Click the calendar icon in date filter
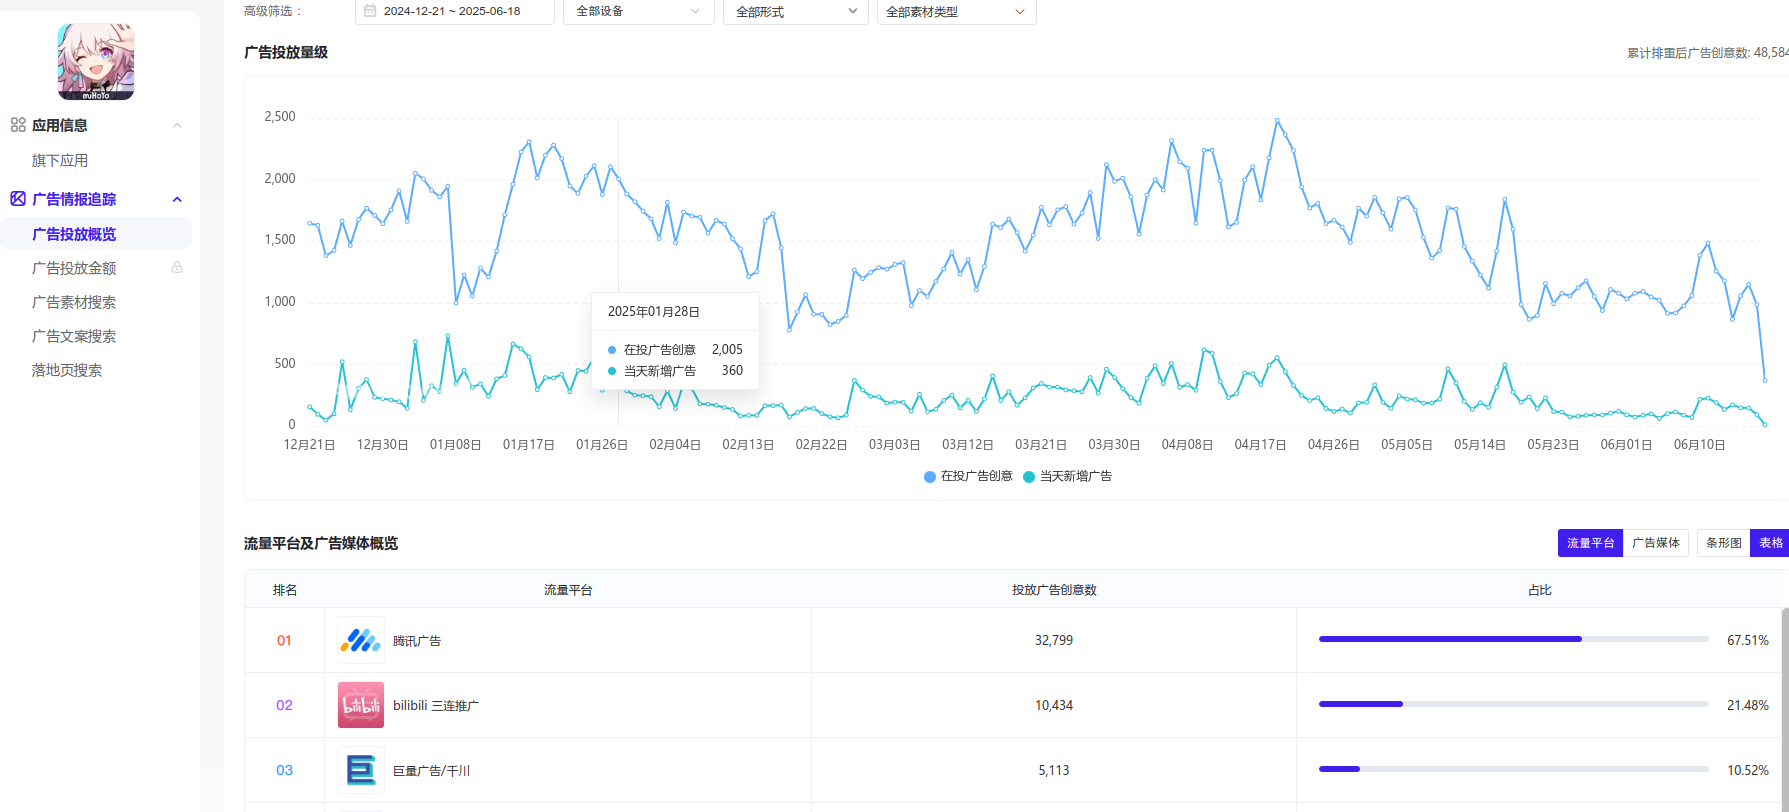 [x=370, y=11]
